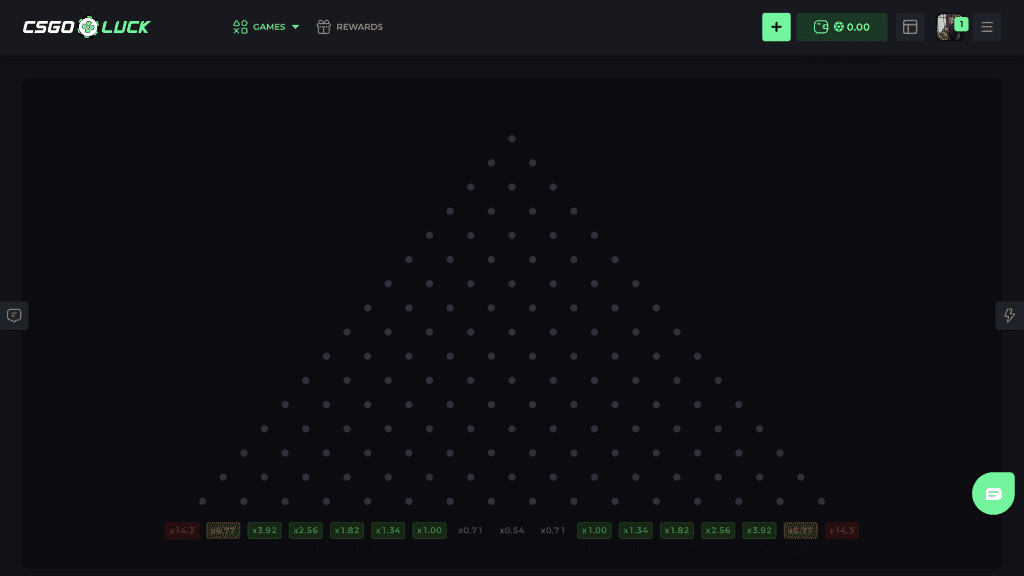
Task: Select the yellow x6.77 multiplier slot
Action: (x=223, y=530)
